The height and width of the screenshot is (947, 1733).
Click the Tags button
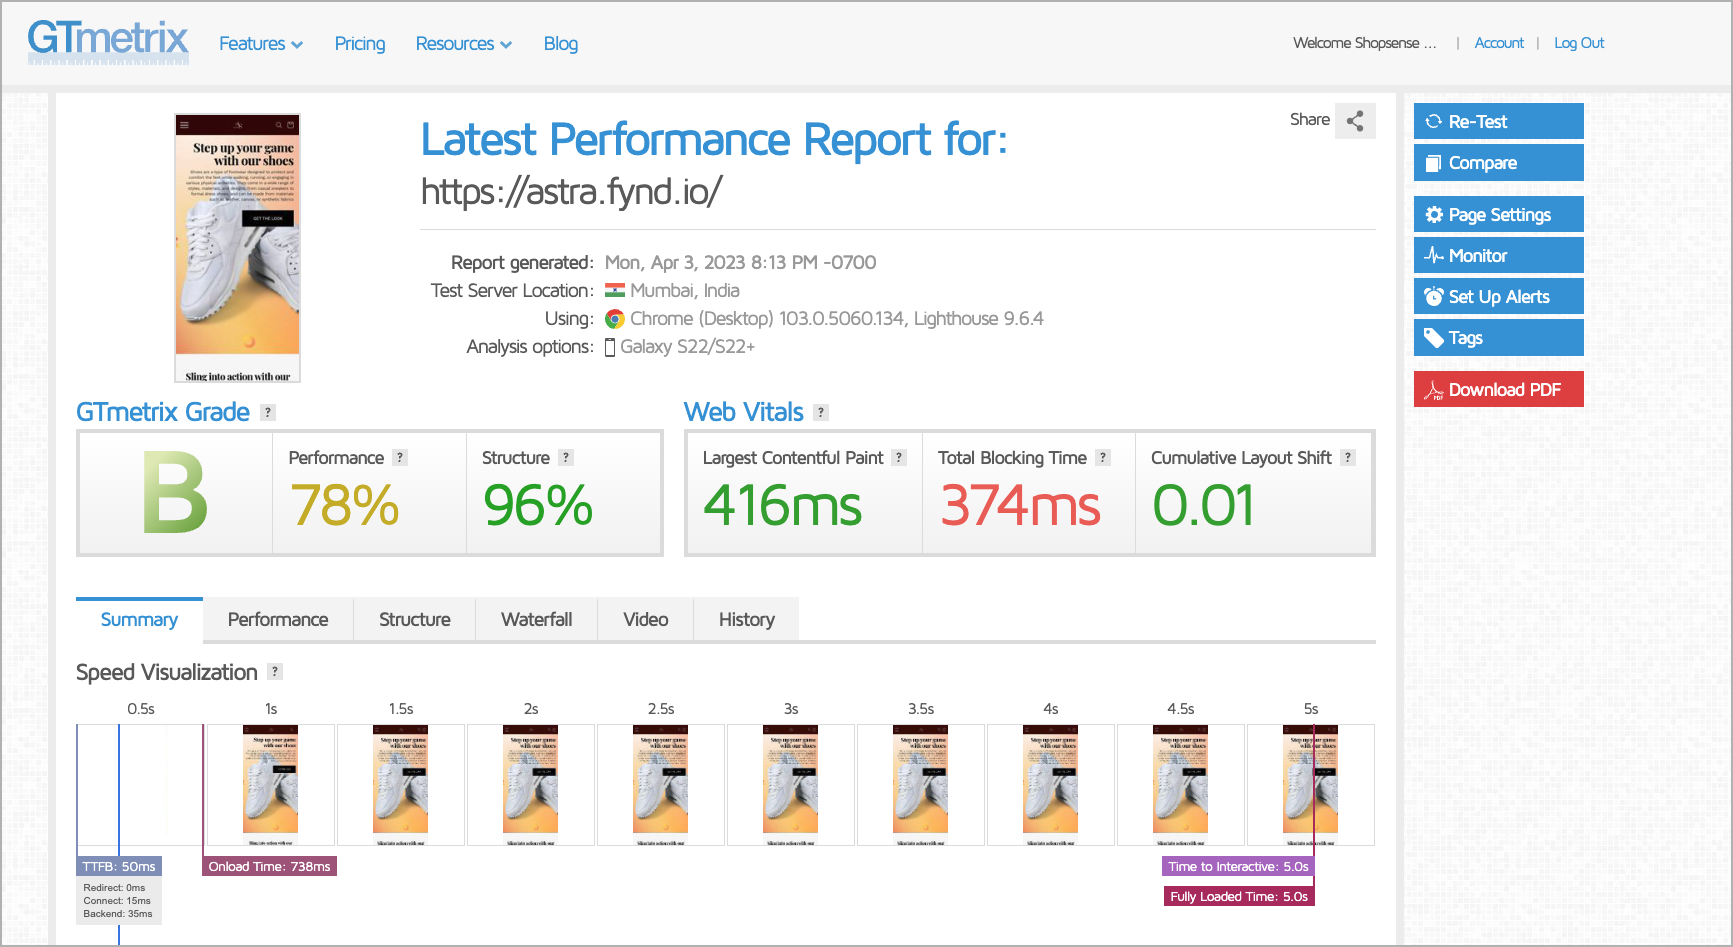point(1498,337)
